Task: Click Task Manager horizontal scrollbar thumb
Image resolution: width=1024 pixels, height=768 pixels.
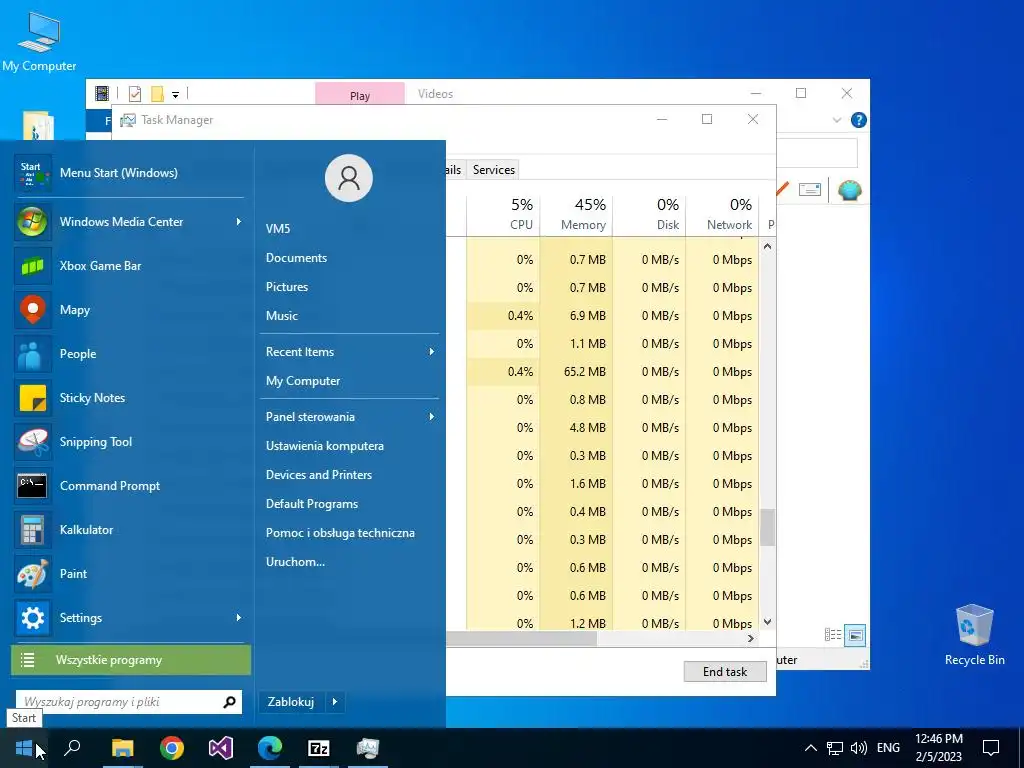Action: (521, 639)
